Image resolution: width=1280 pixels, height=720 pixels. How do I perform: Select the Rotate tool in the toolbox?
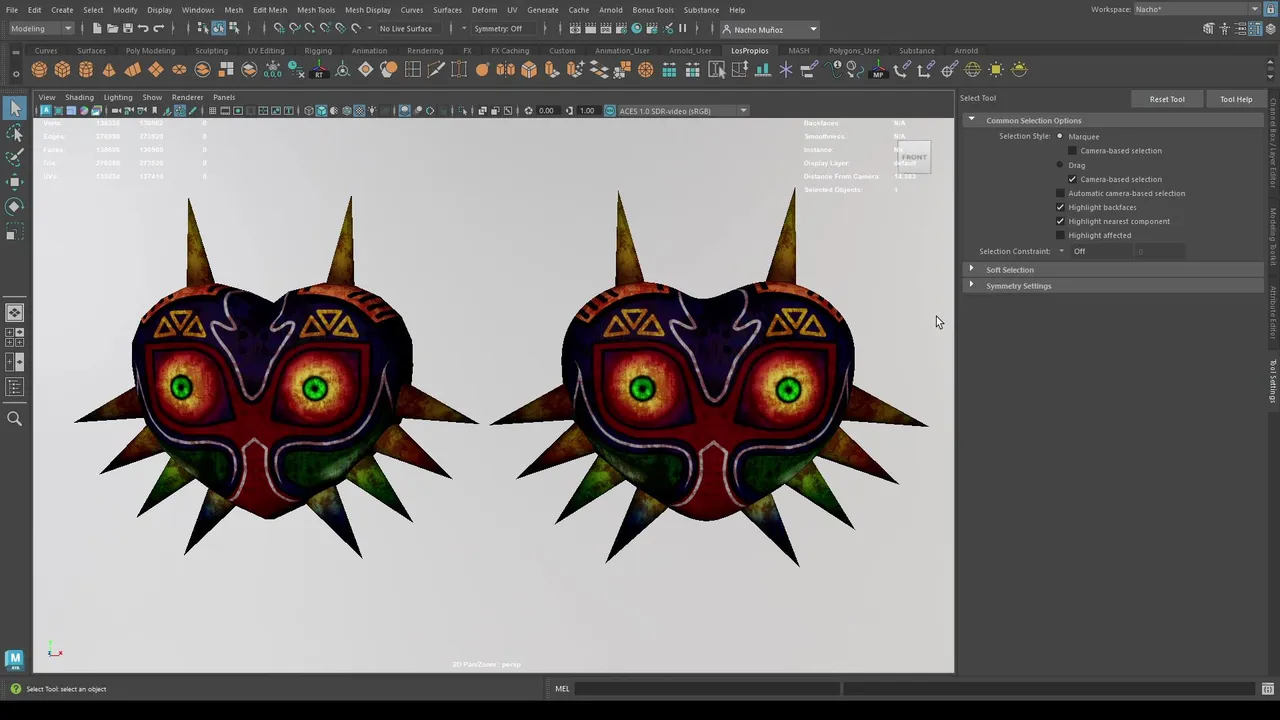(14, 206)
